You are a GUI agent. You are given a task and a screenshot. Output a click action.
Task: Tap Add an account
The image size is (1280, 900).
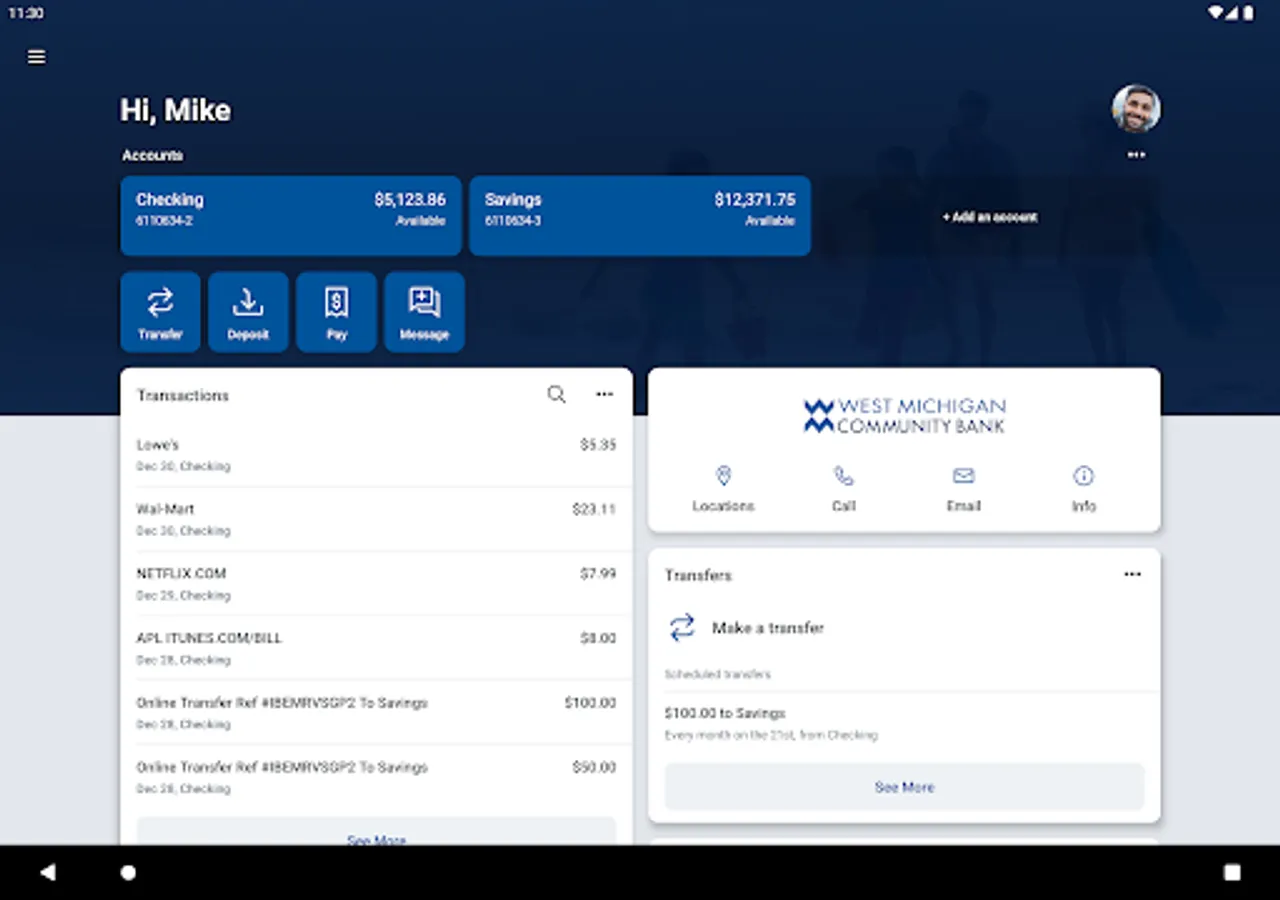click(990, 216)
